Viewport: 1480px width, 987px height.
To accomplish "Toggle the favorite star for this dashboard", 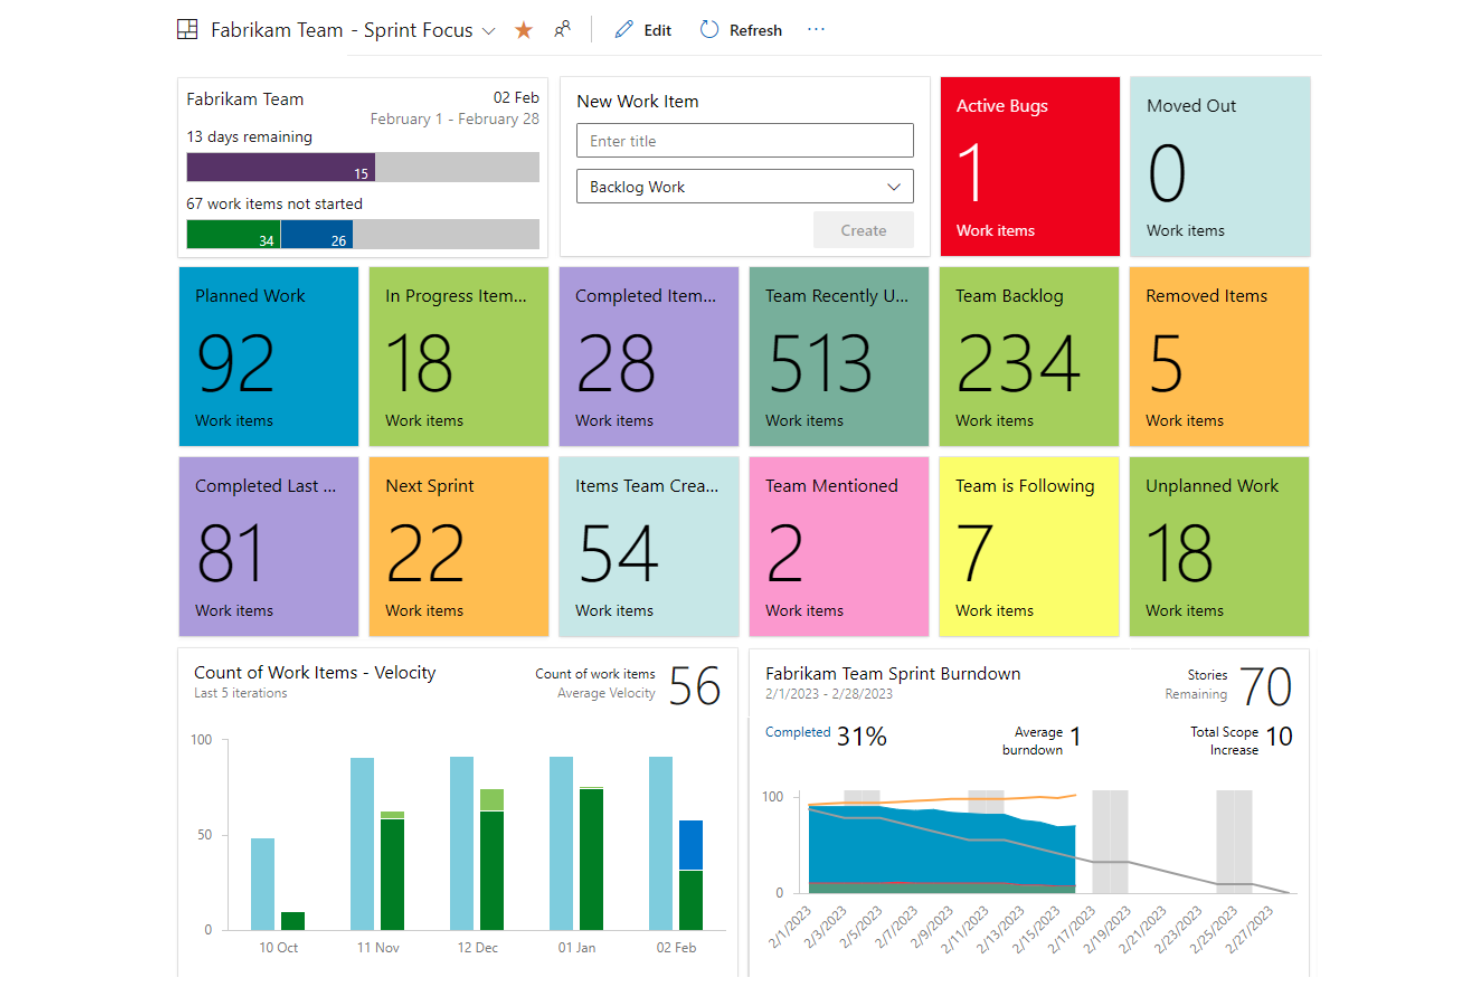I will tap(523, 30).
